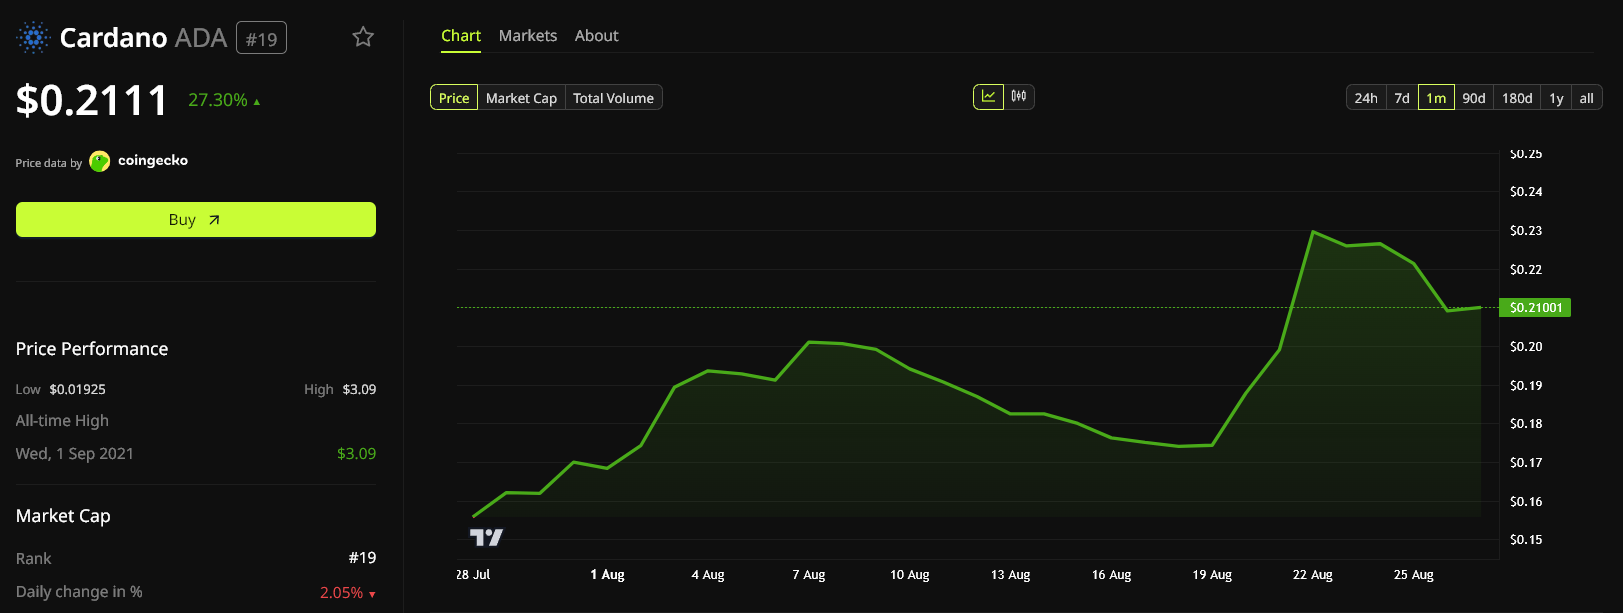Click the High $3.09 value
This screenshot has width=1623, height=613.
tap(359, 389)
